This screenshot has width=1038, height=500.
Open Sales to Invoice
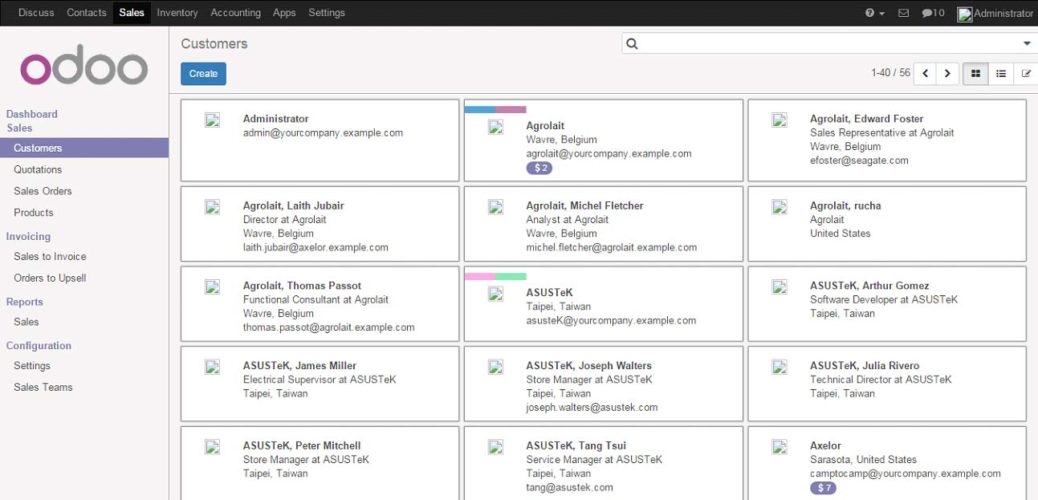50,256
